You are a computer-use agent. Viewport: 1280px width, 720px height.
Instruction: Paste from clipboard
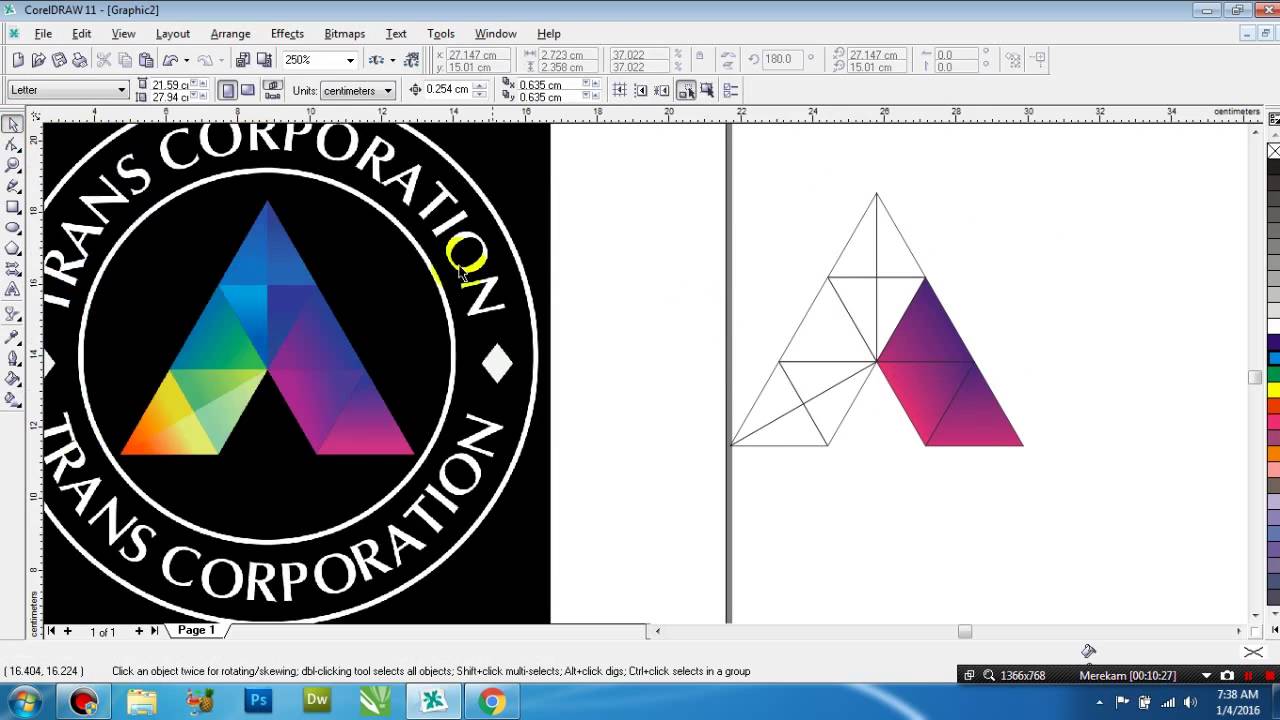146,60
